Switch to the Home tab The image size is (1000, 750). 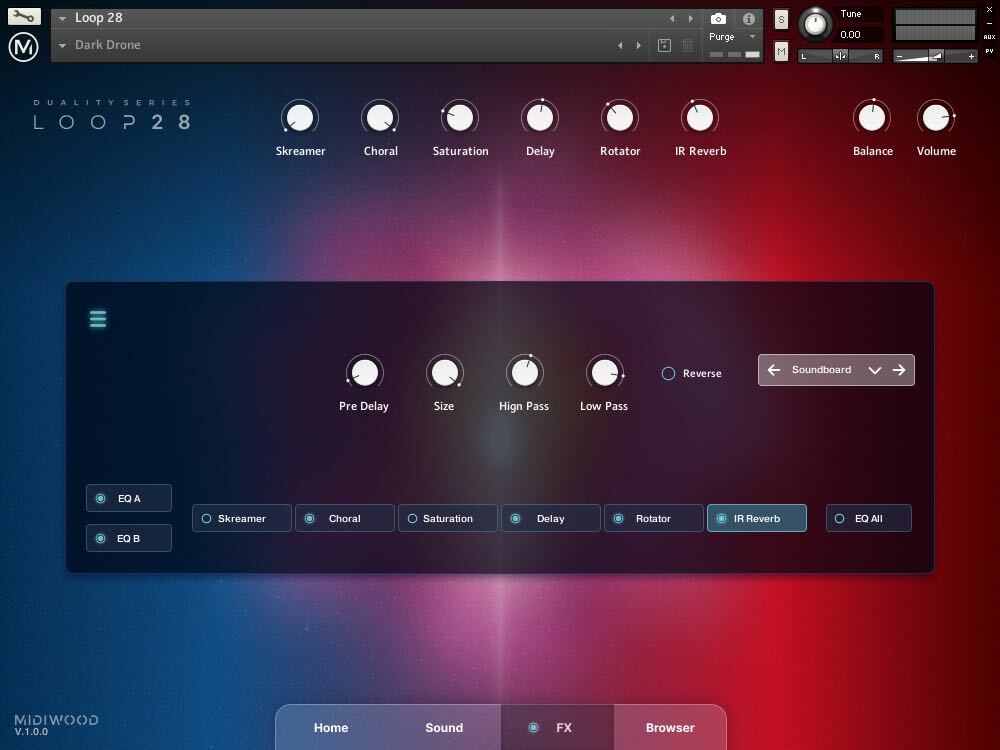(x=331, y=728)
